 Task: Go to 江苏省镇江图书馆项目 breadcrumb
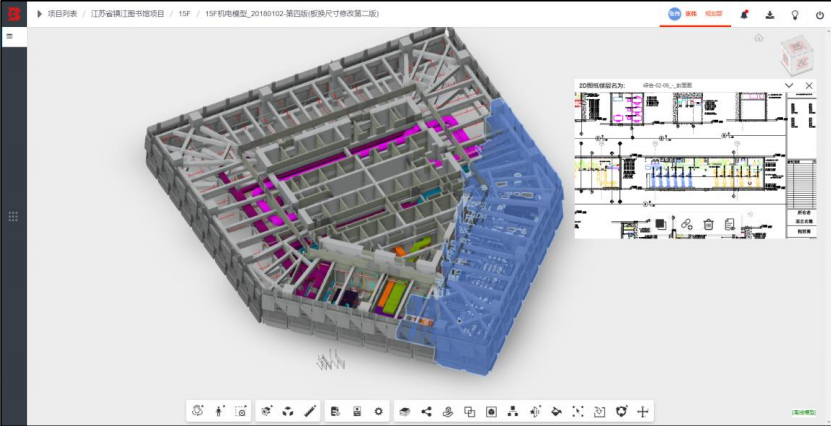tap(127, 14)
